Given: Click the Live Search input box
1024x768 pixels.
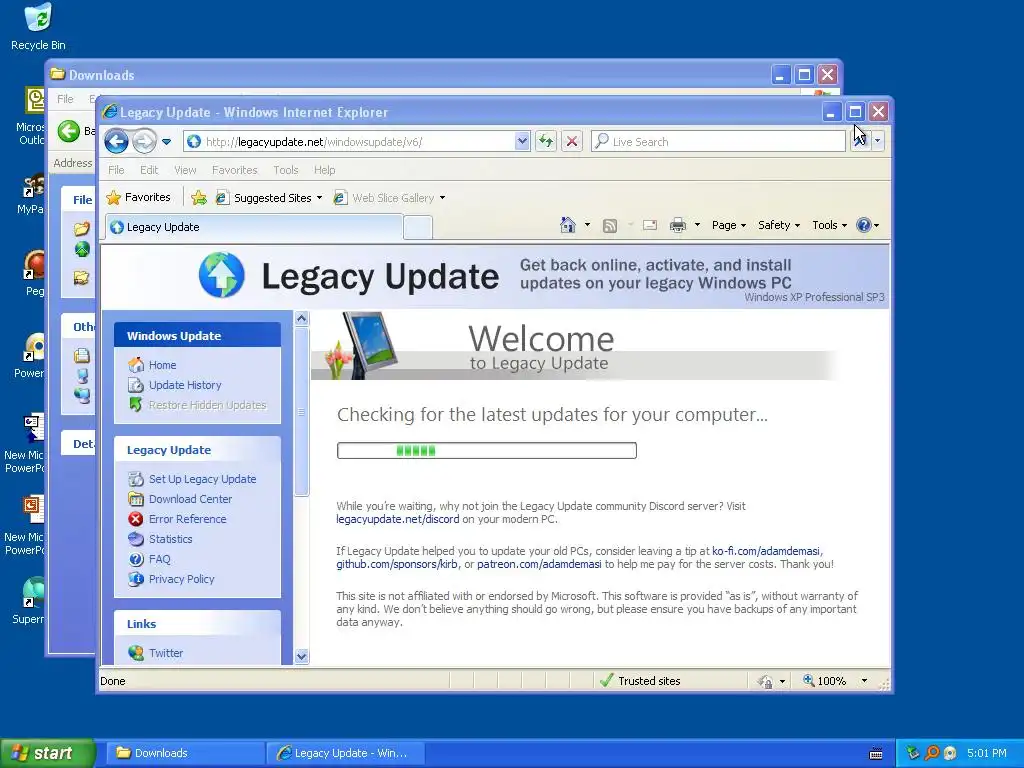Looking at the screenshot, I should (718, 142).
